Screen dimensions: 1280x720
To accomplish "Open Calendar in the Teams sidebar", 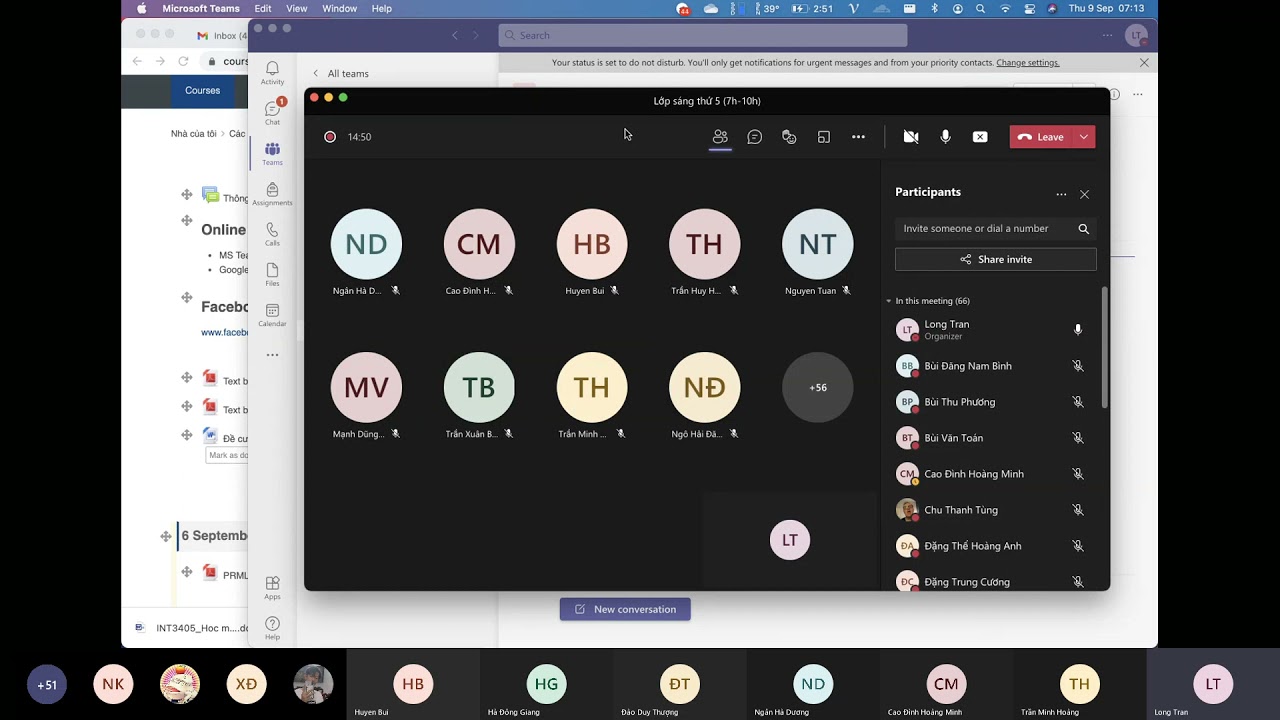I will coord(272,315).
